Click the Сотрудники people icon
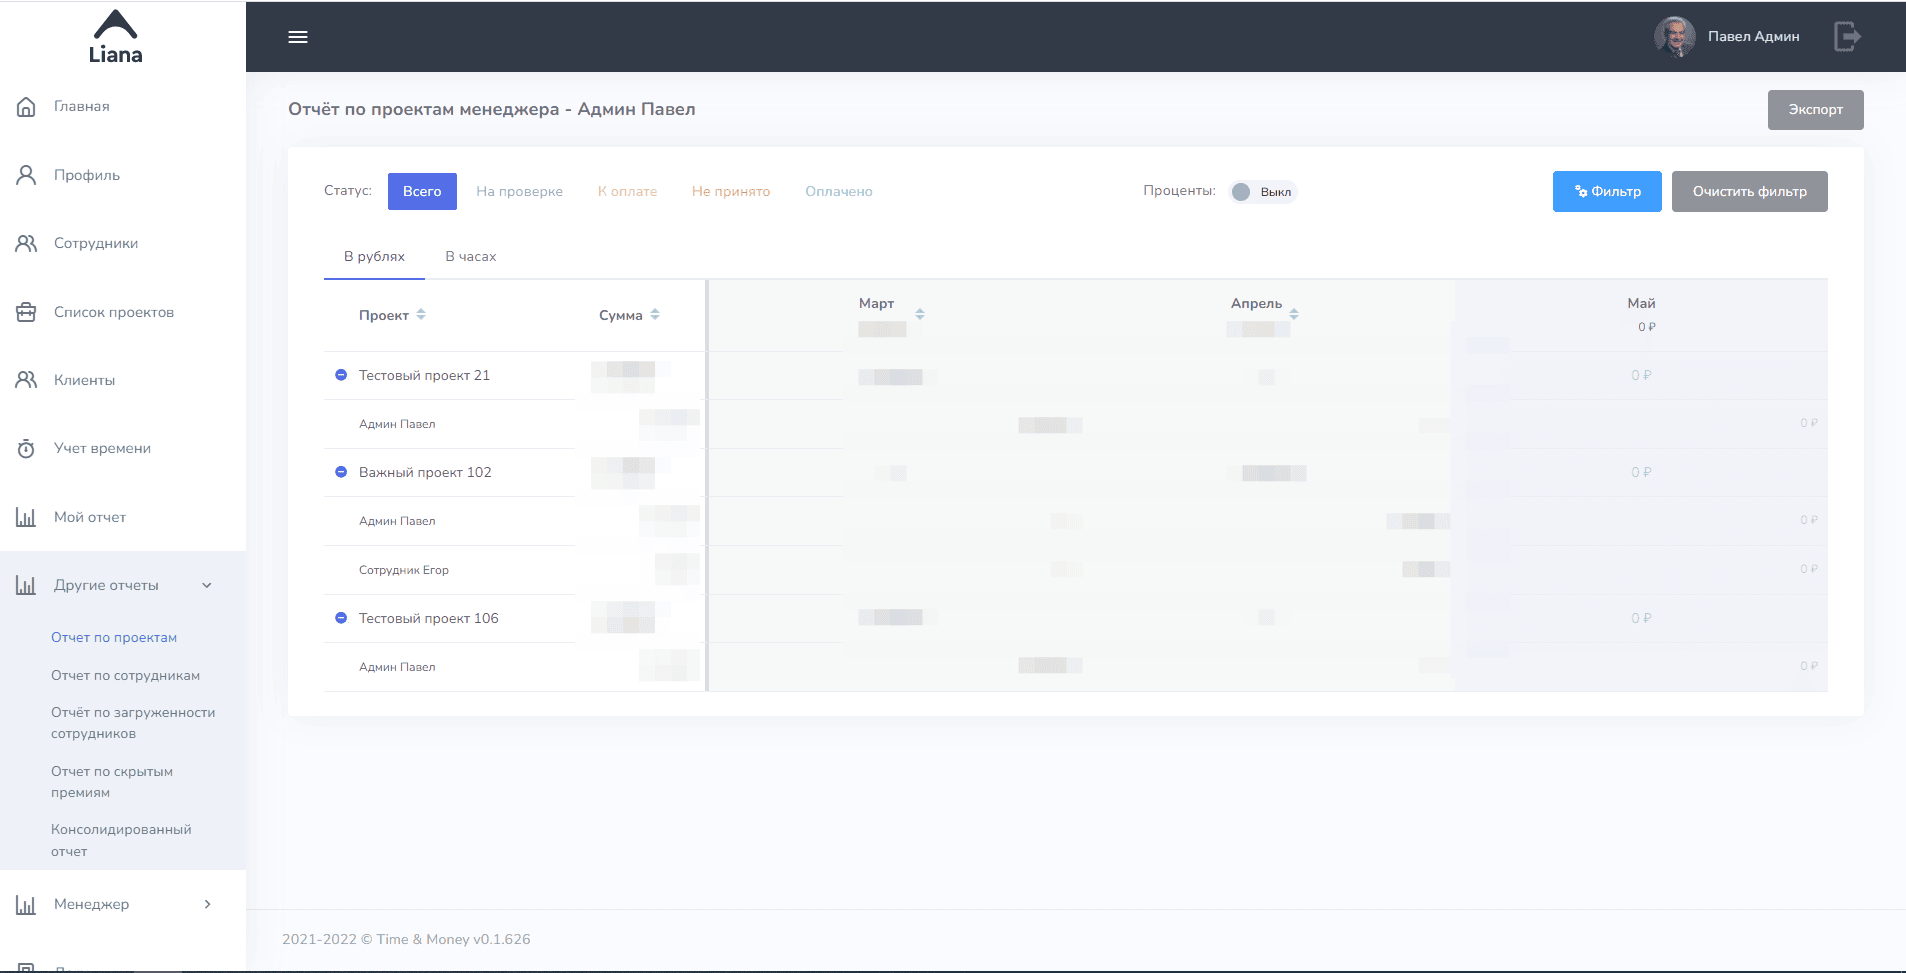The image size is (1906, 973). point(26,243)
